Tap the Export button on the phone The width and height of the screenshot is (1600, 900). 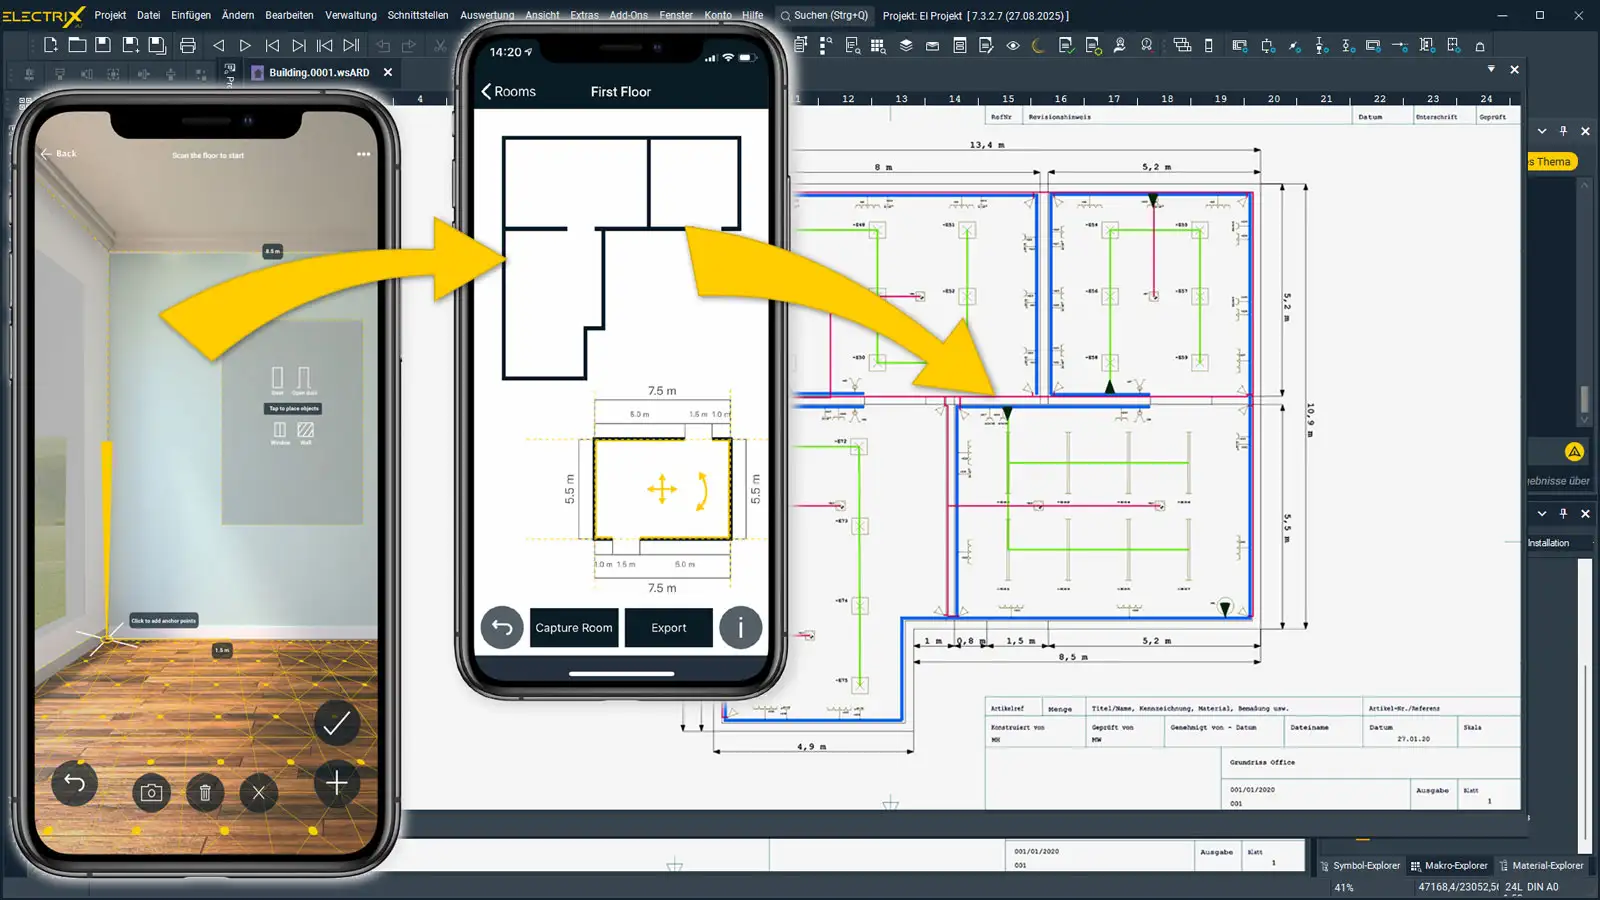(x=669, y=628)
